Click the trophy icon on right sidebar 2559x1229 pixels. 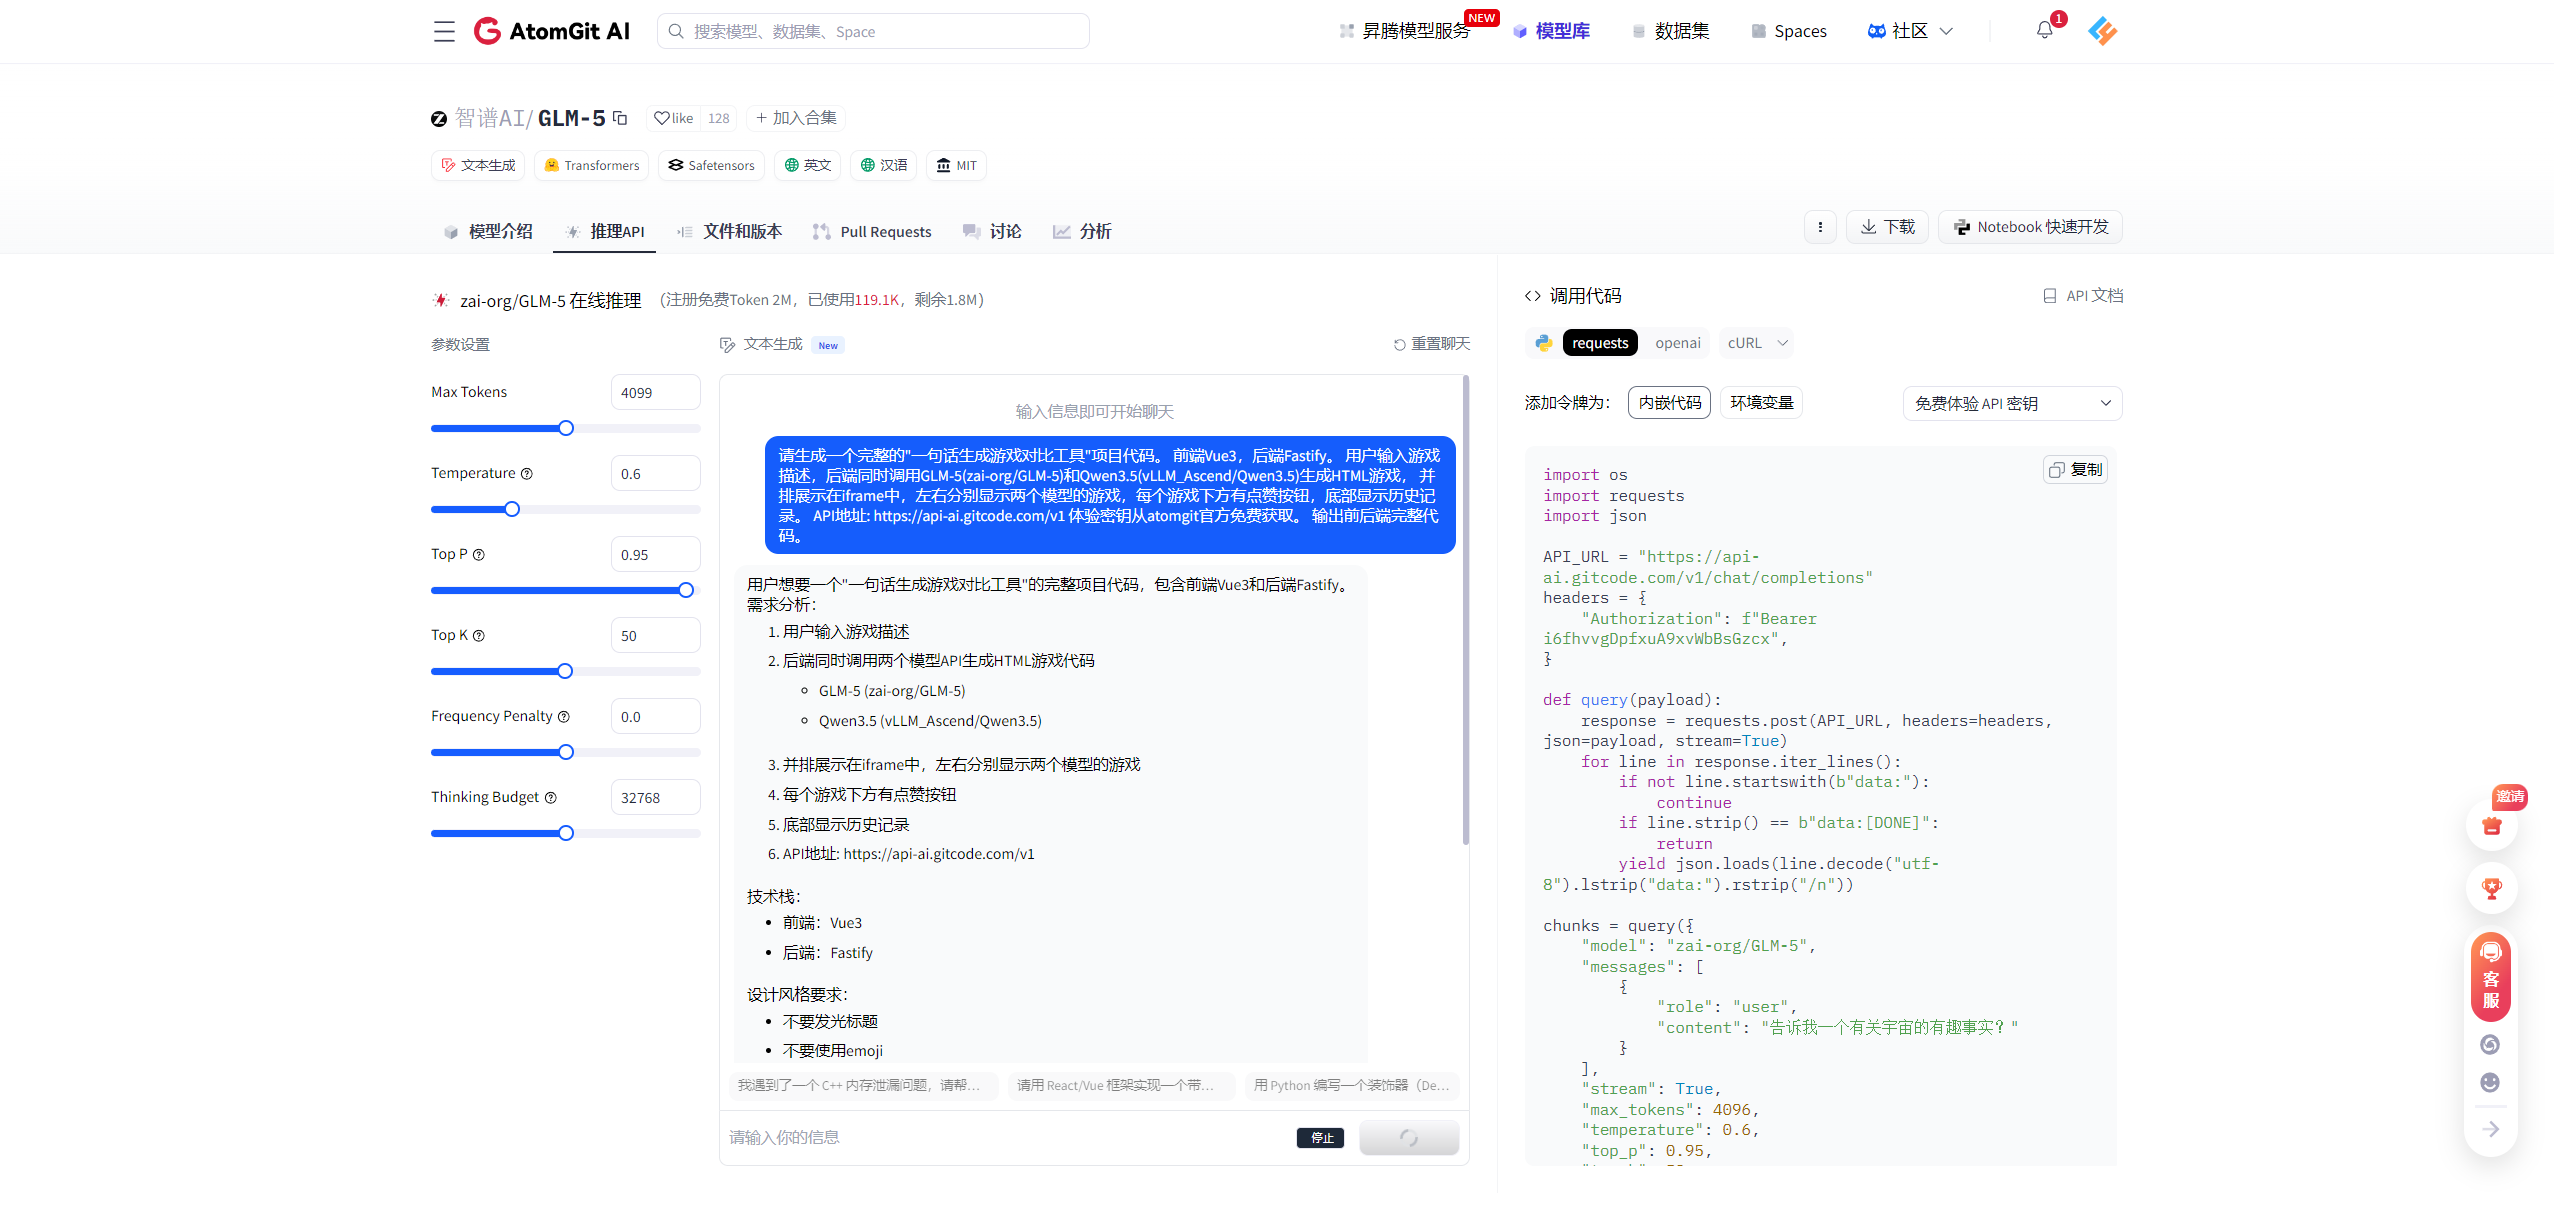2491,888
